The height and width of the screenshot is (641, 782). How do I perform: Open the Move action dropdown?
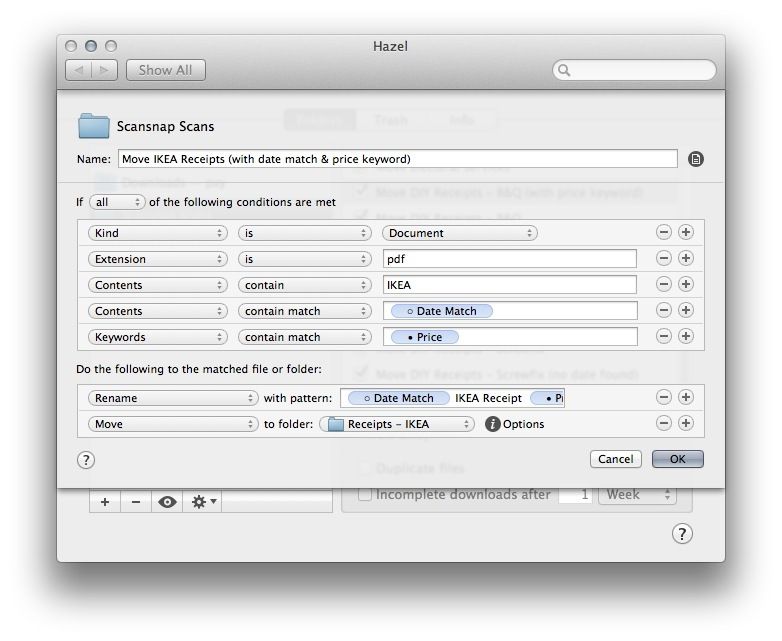173,424
